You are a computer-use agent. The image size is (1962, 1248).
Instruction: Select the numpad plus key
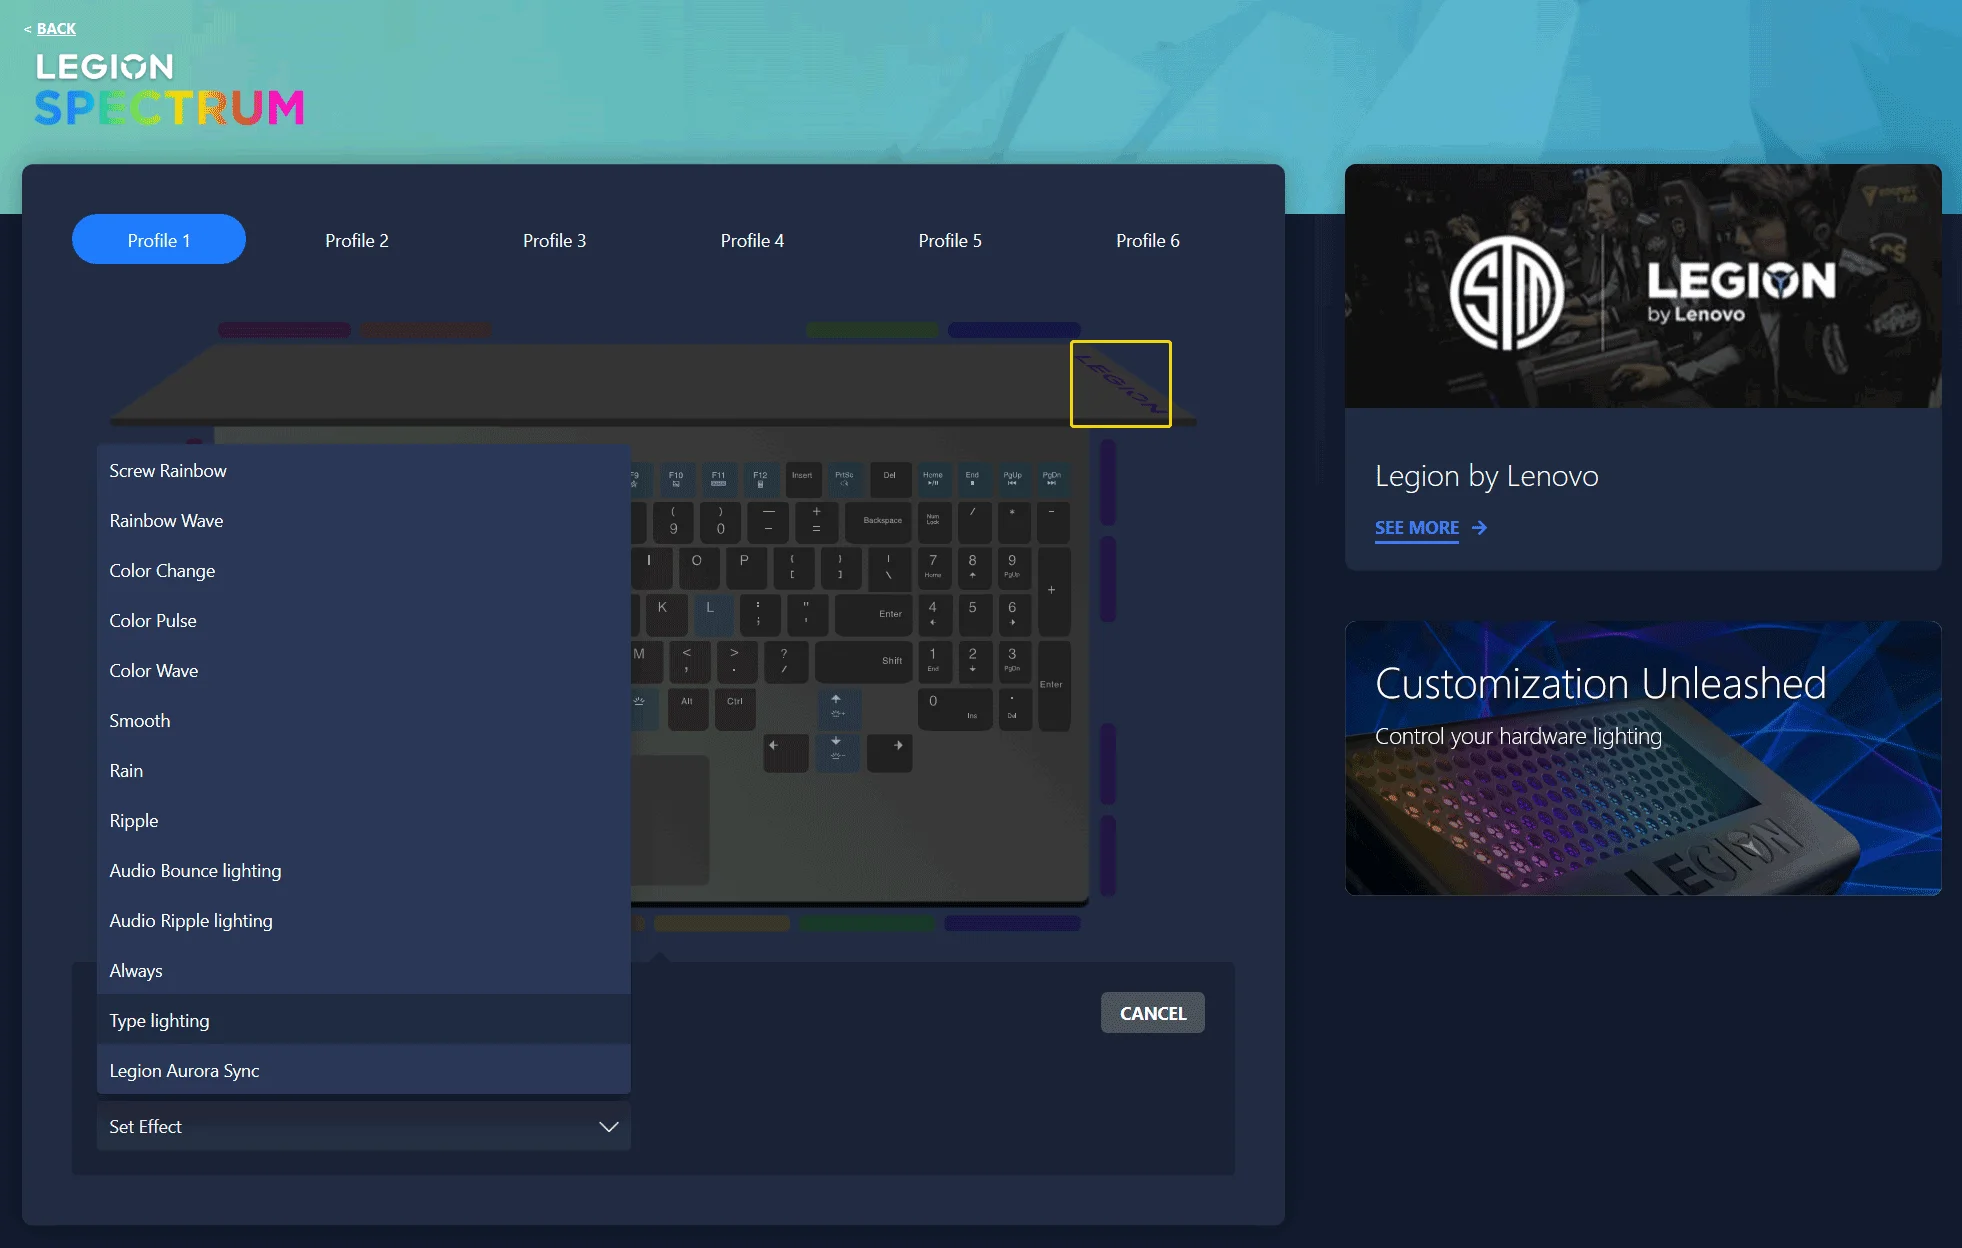(1053, 591)
